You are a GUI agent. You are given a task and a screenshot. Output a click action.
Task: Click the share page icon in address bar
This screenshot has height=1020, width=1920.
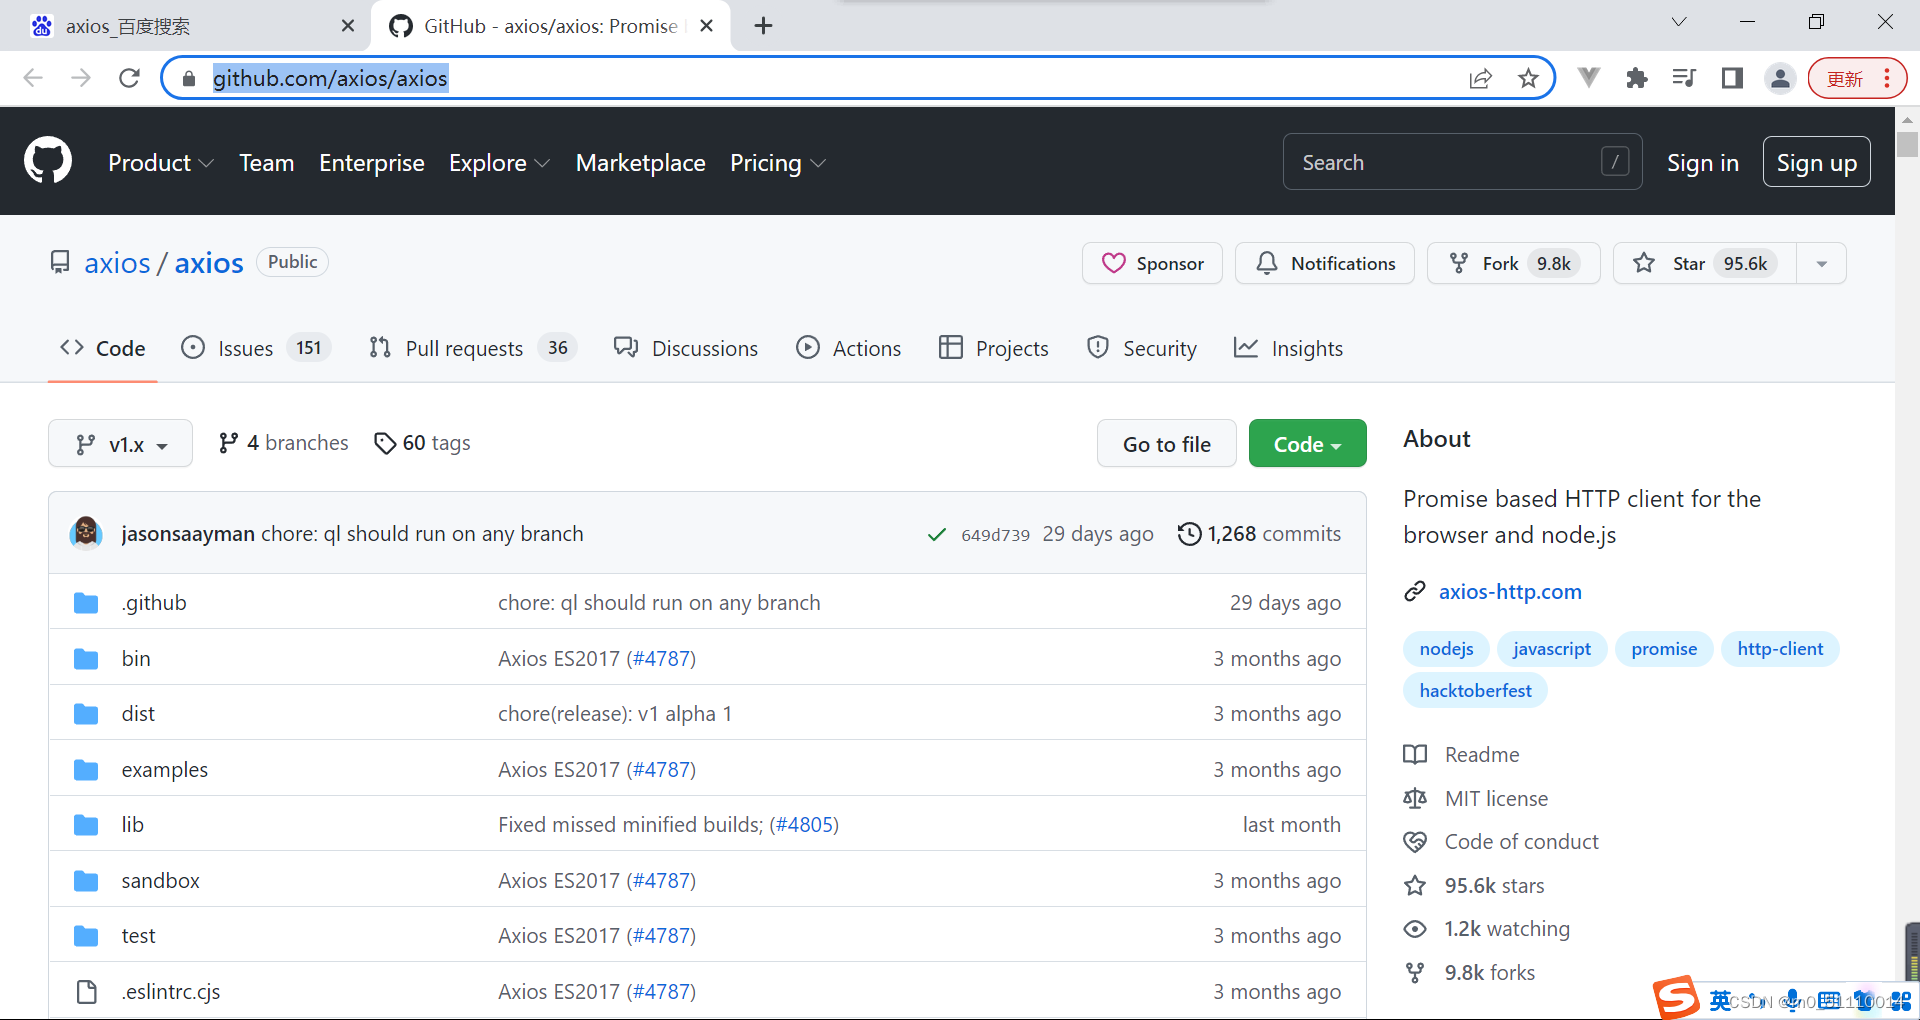coord(1480,78)
